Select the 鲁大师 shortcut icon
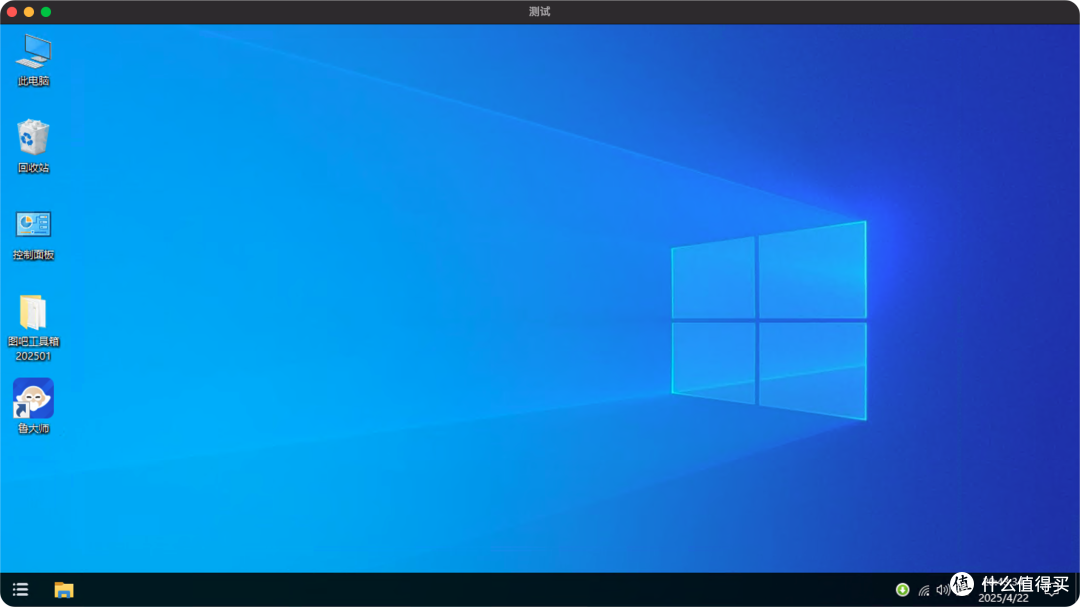 [x=33, y=406]
